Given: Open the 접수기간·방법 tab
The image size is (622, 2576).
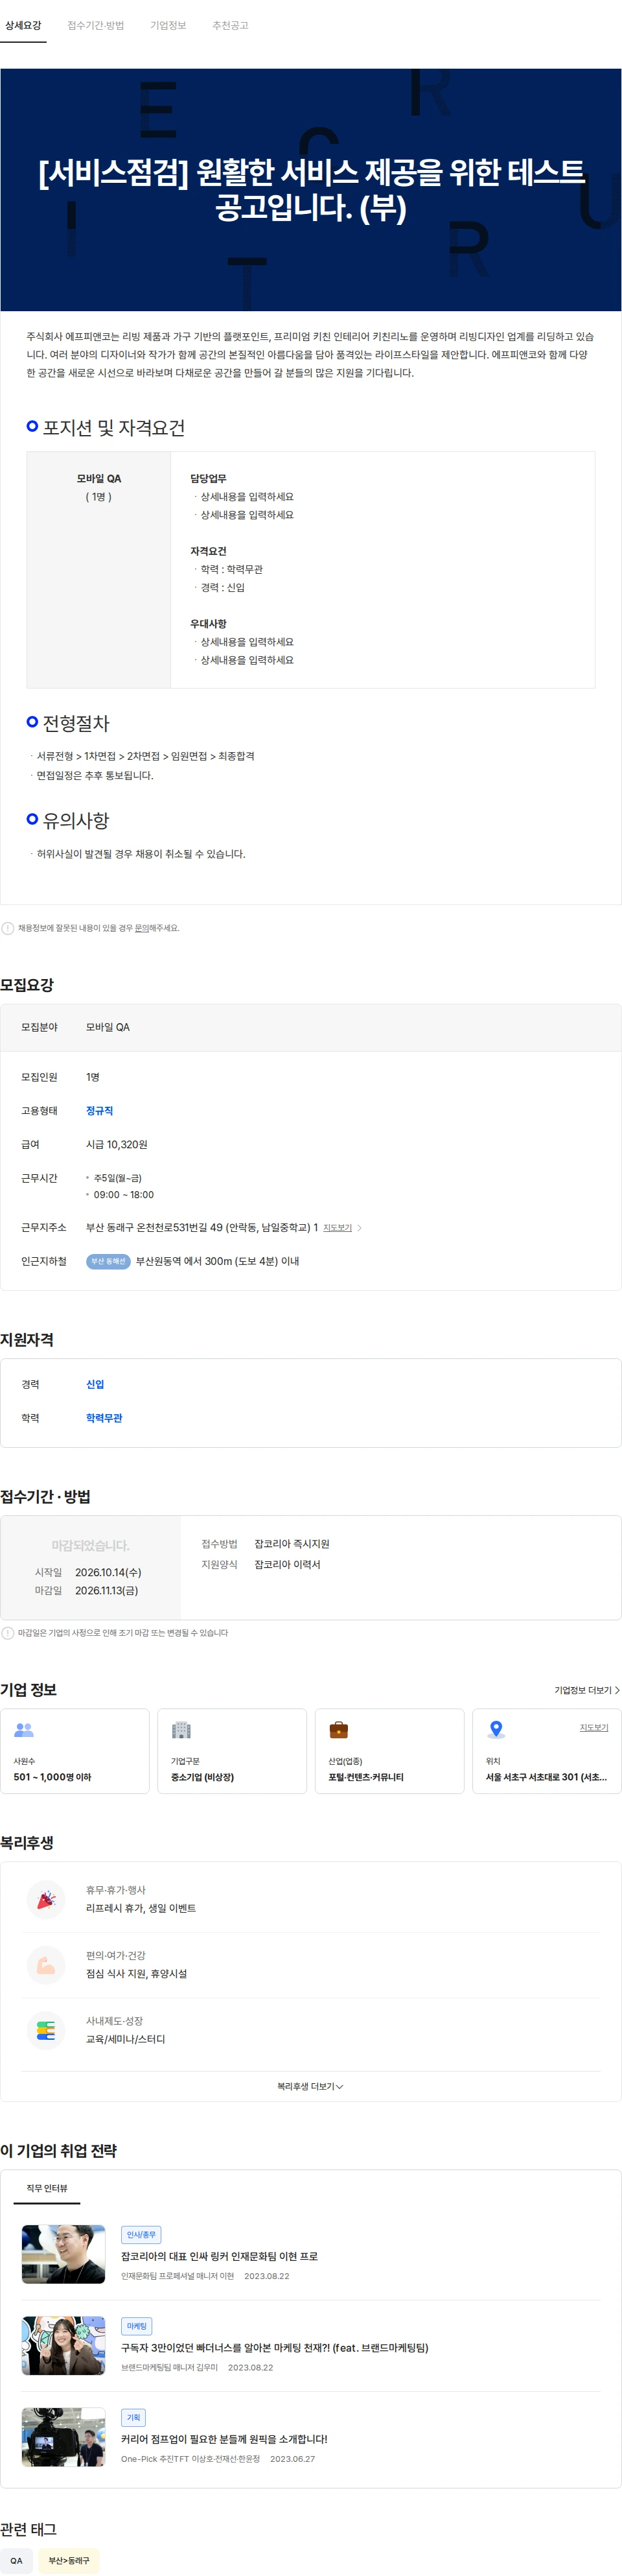Looking at the screenshot, I should [x=96, y=25].
